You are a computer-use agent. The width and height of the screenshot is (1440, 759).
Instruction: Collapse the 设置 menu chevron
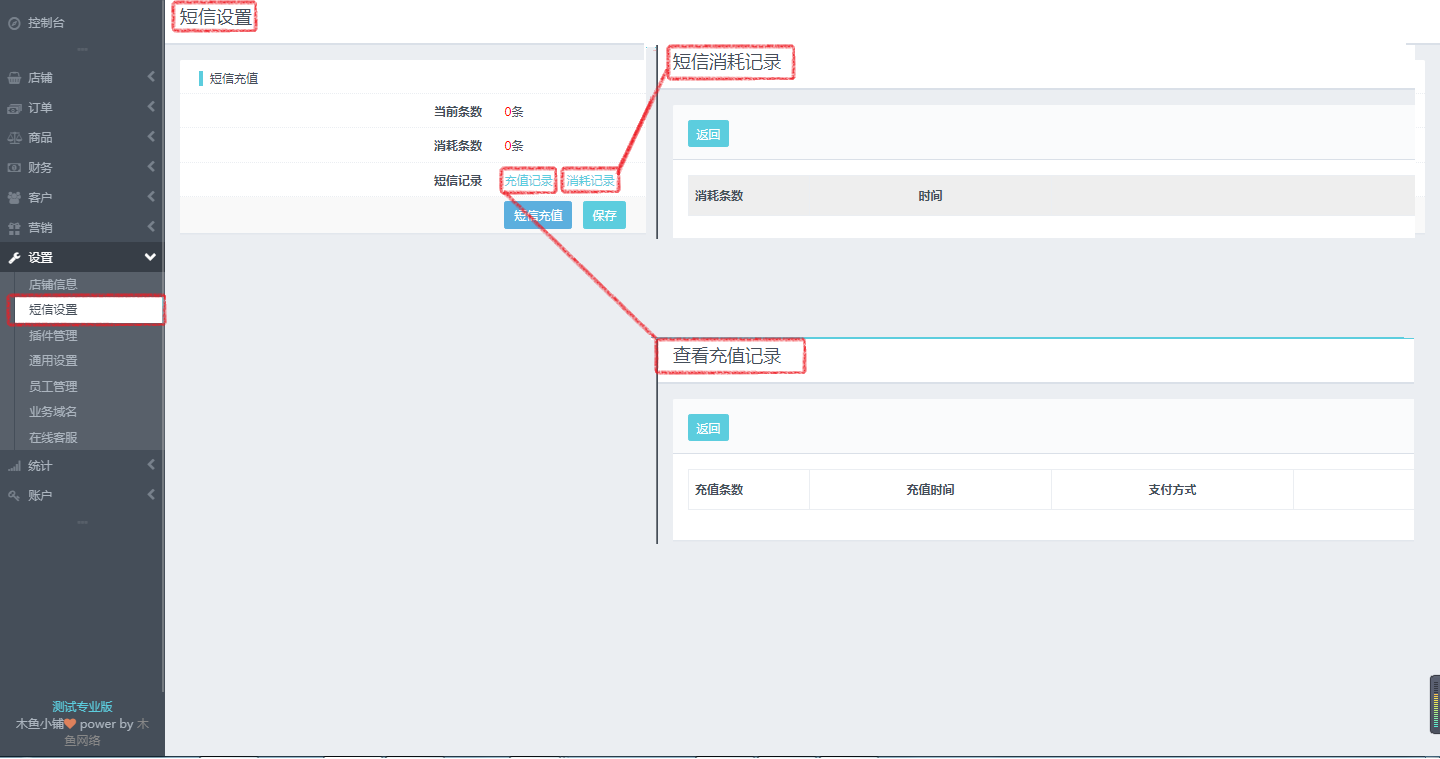pos(150,257)
